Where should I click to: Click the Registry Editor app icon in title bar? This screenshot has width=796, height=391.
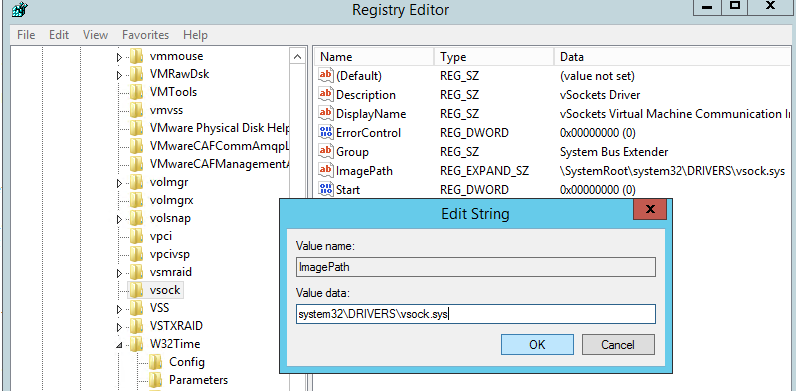pyautogui.click(x=19, y=9)
